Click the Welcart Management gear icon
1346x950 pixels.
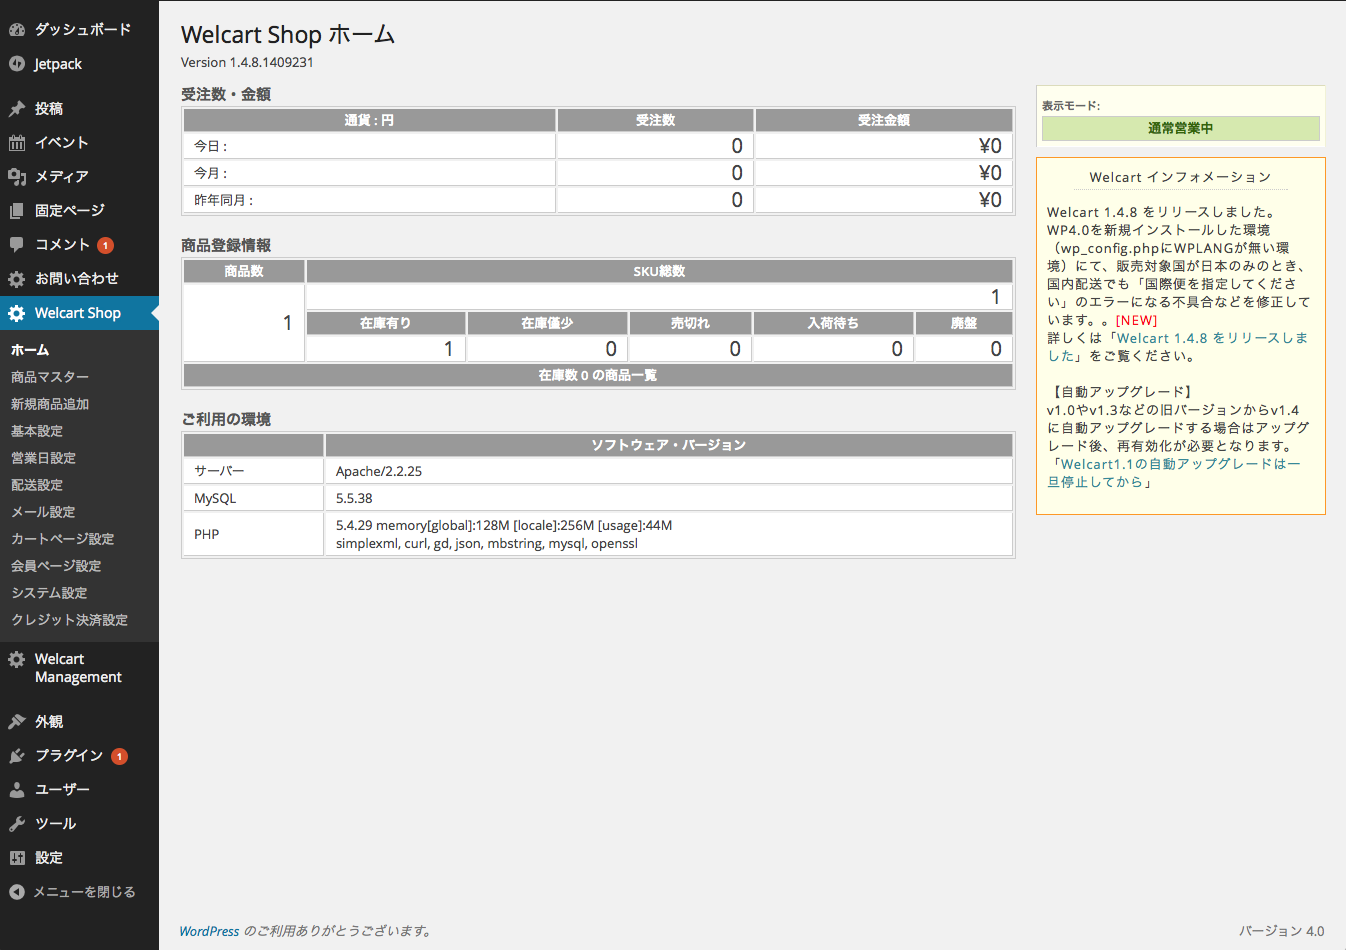point(17,660)
